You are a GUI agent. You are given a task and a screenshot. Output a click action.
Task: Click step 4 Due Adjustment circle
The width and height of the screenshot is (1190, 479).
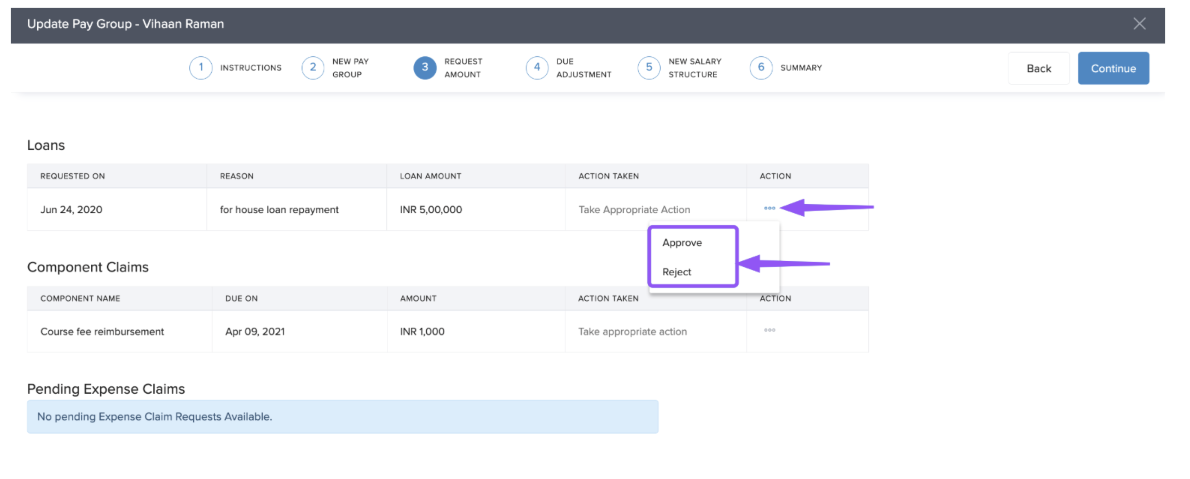[537, 68]
